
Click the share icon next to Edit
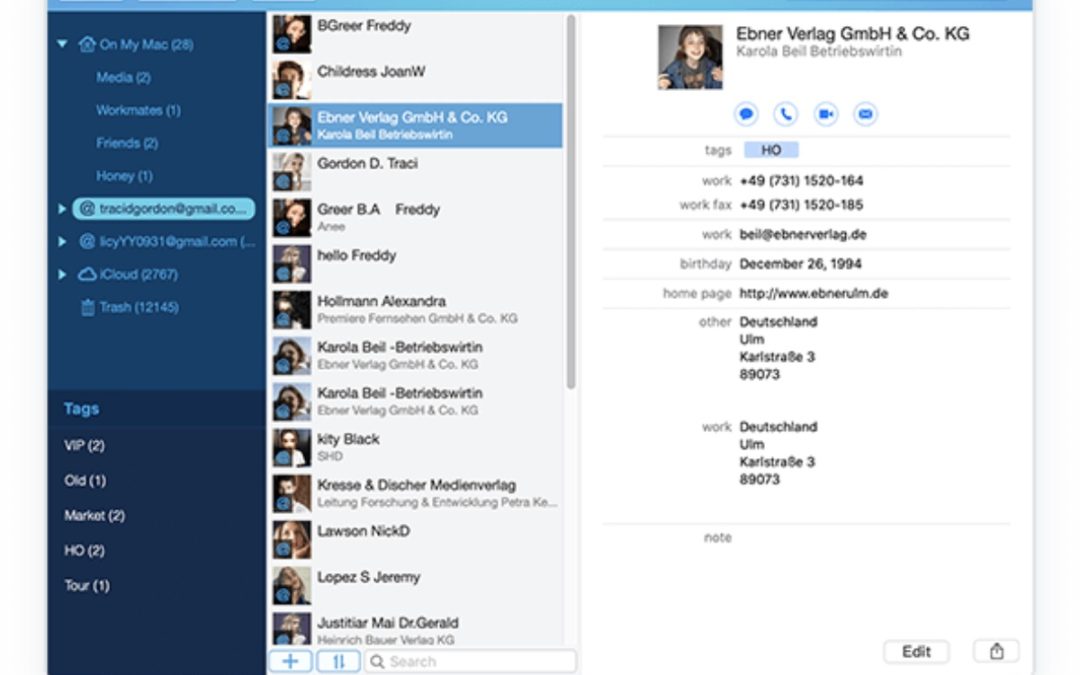(996, 651)
